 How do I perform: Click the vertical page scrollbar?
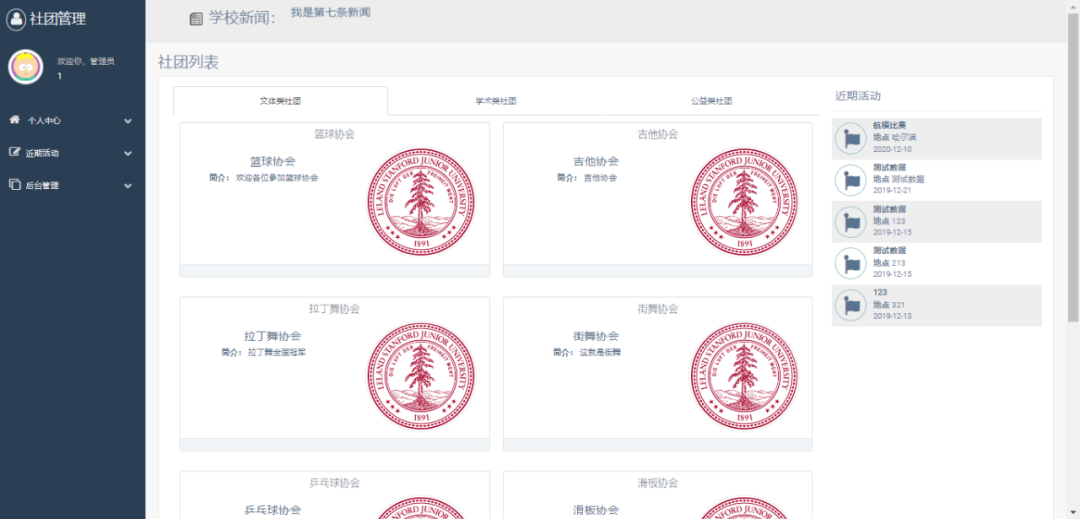click(x=1072, y=165)
